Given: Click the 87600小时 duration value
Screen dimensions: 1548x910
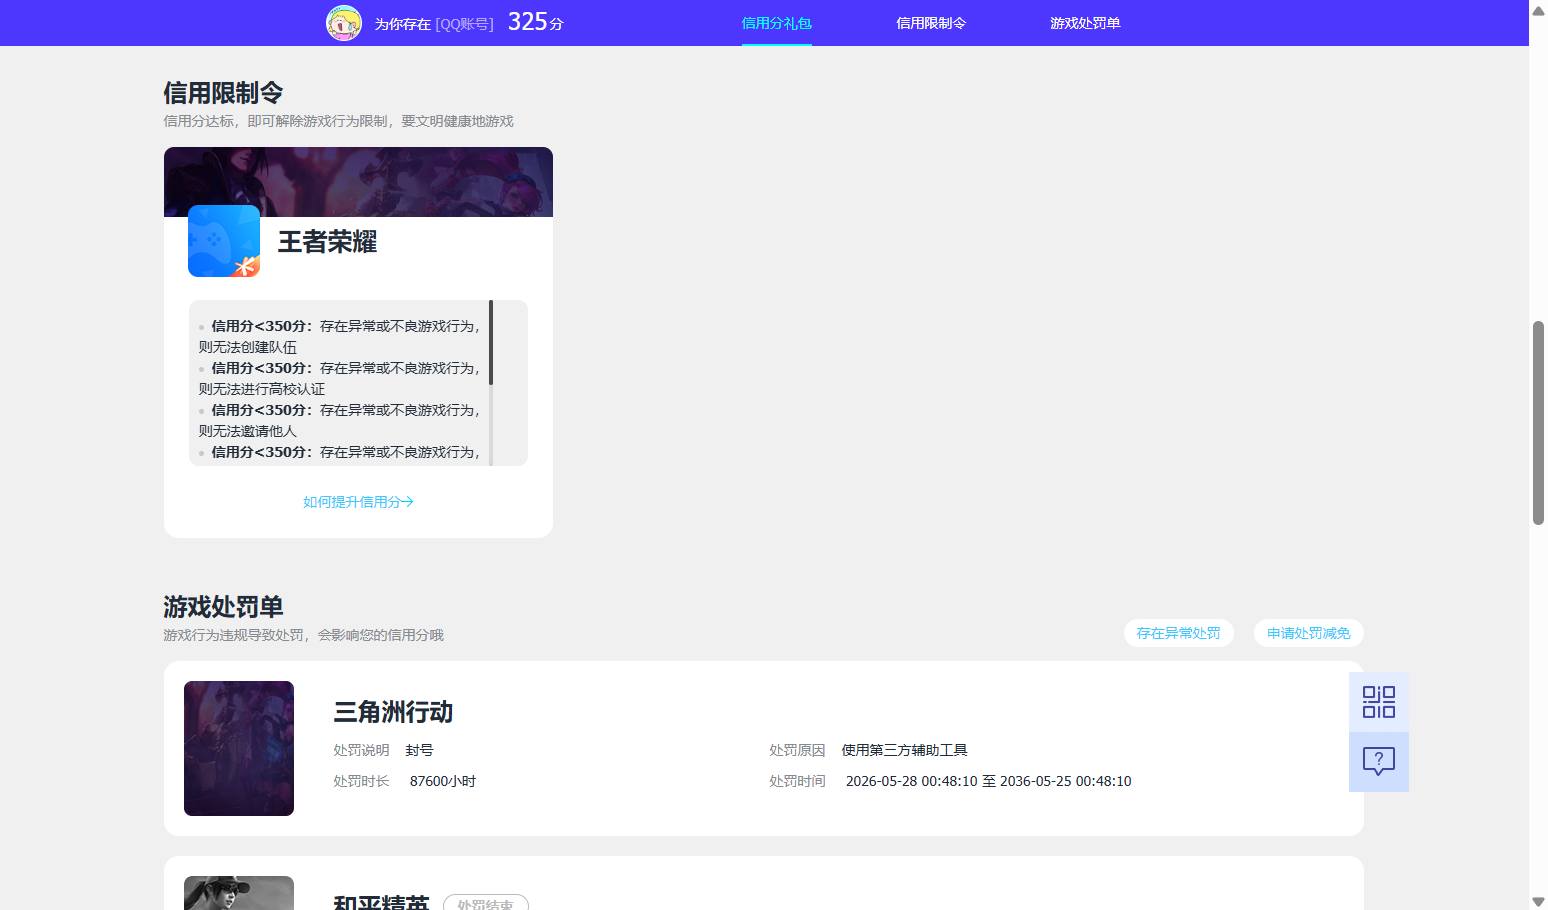Looking at the screenshot, I should click(x=443, y=781).
